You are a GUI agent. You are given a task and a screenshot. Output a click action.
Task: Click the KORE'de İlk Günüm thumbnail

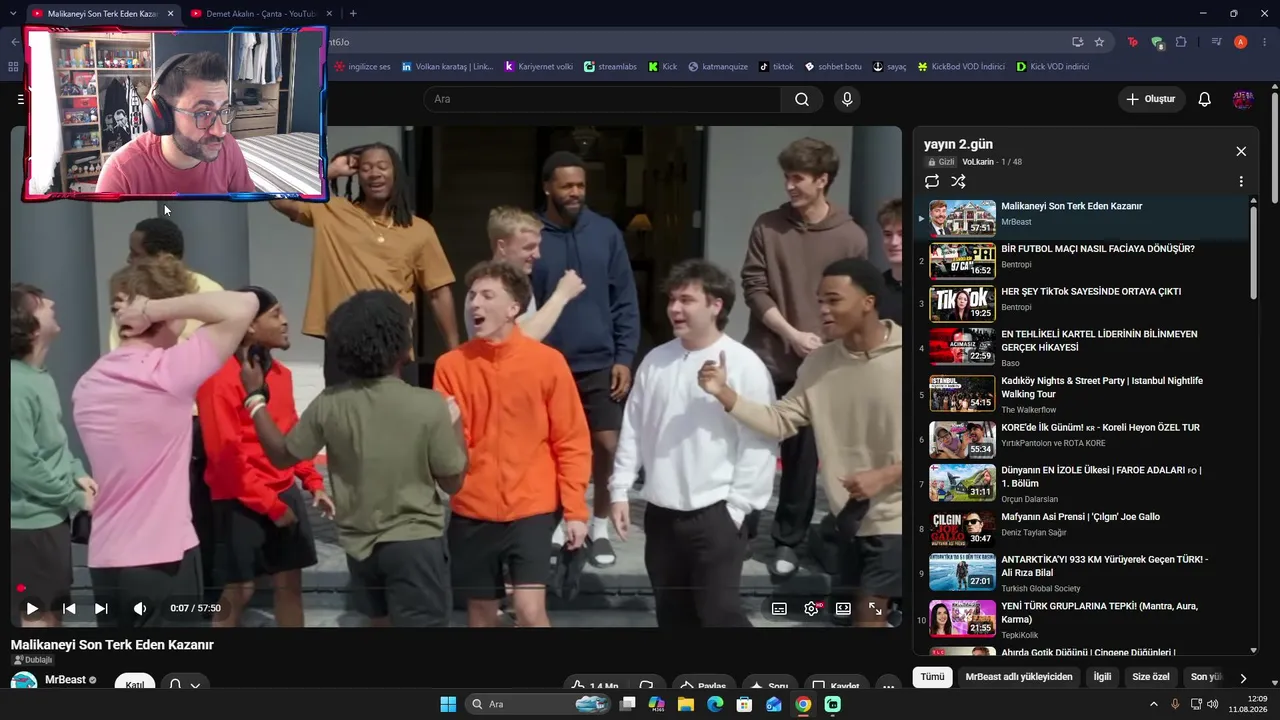click(x=962, y=439)
